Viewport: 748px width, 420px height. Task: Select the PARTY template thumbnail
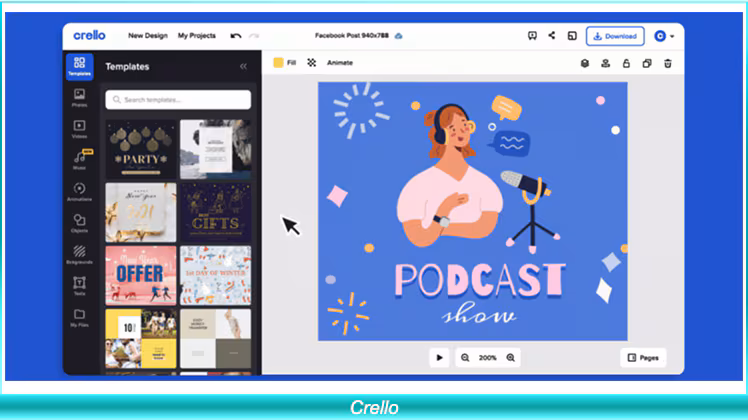pos(141,149)
